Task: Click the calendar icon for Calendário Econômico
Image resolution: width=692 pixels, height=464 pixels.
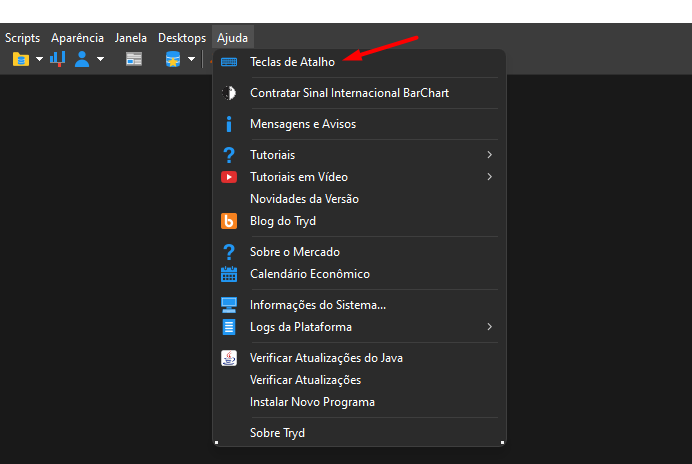Action: (x=229, y=274)
